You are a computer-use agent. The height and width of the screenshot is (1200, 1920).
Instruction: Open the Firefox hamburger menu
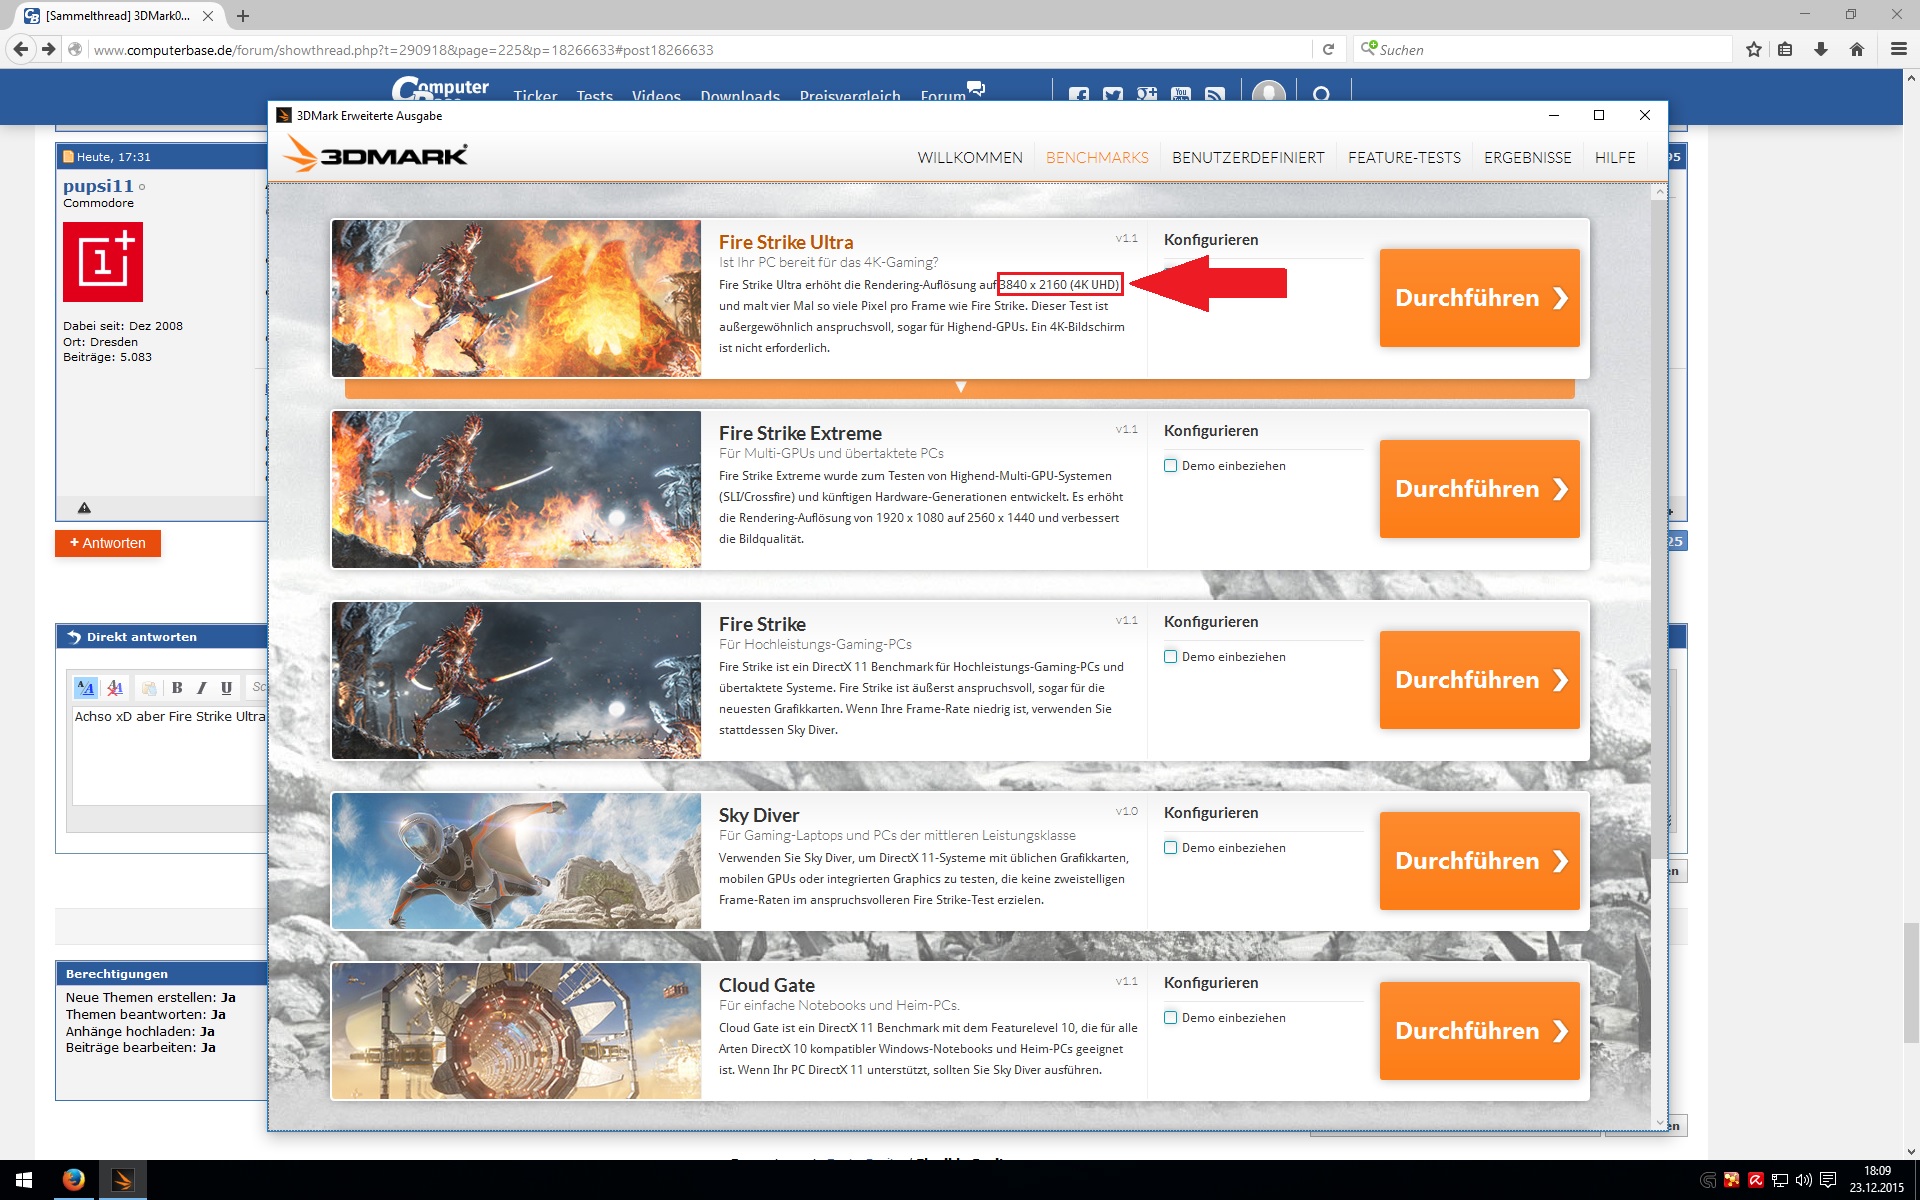(1897, 49)
